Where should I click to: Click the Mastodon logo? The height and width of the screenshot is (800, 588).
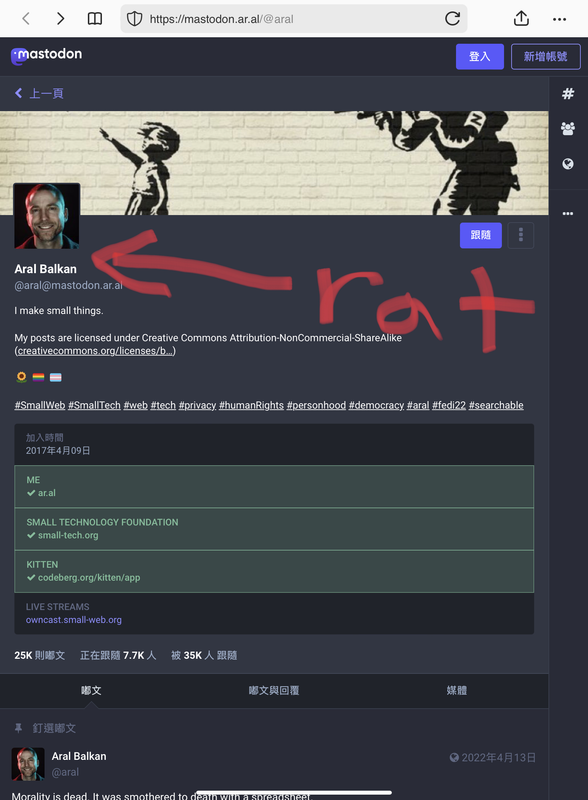tap(46, 55)
